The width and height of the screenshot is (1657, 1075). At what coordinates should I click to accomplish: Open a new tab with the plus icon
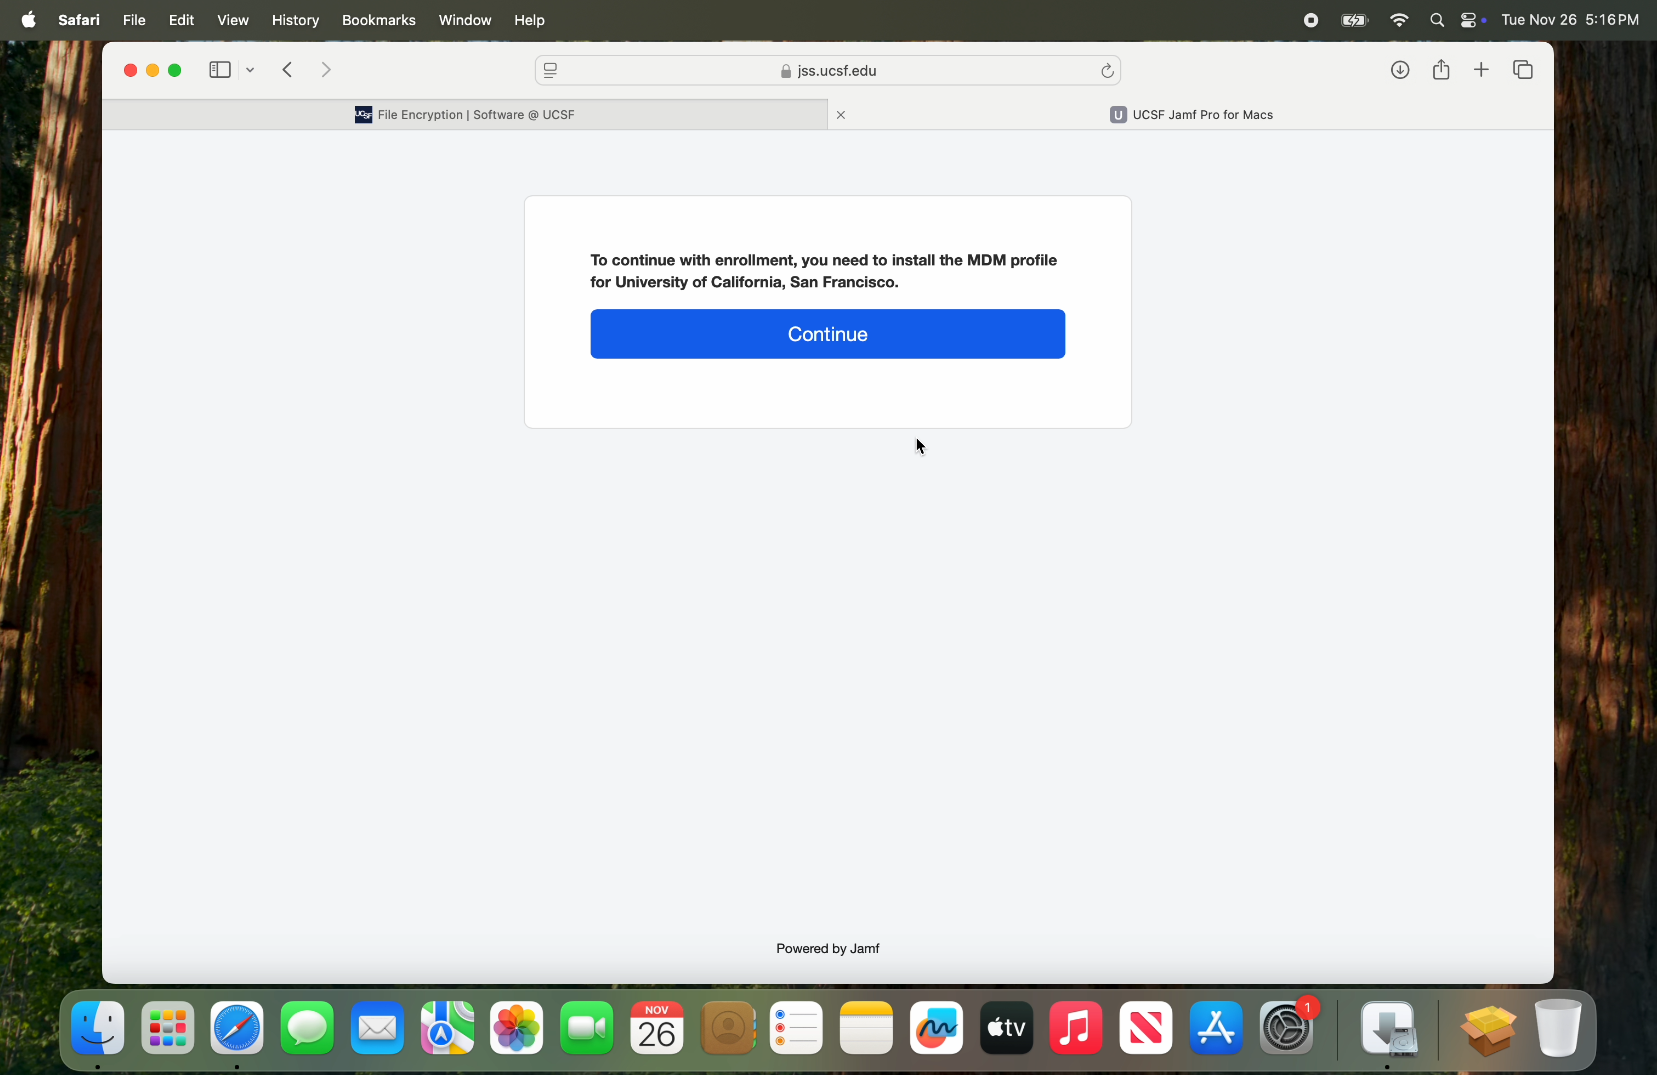tap(1481, 70)
